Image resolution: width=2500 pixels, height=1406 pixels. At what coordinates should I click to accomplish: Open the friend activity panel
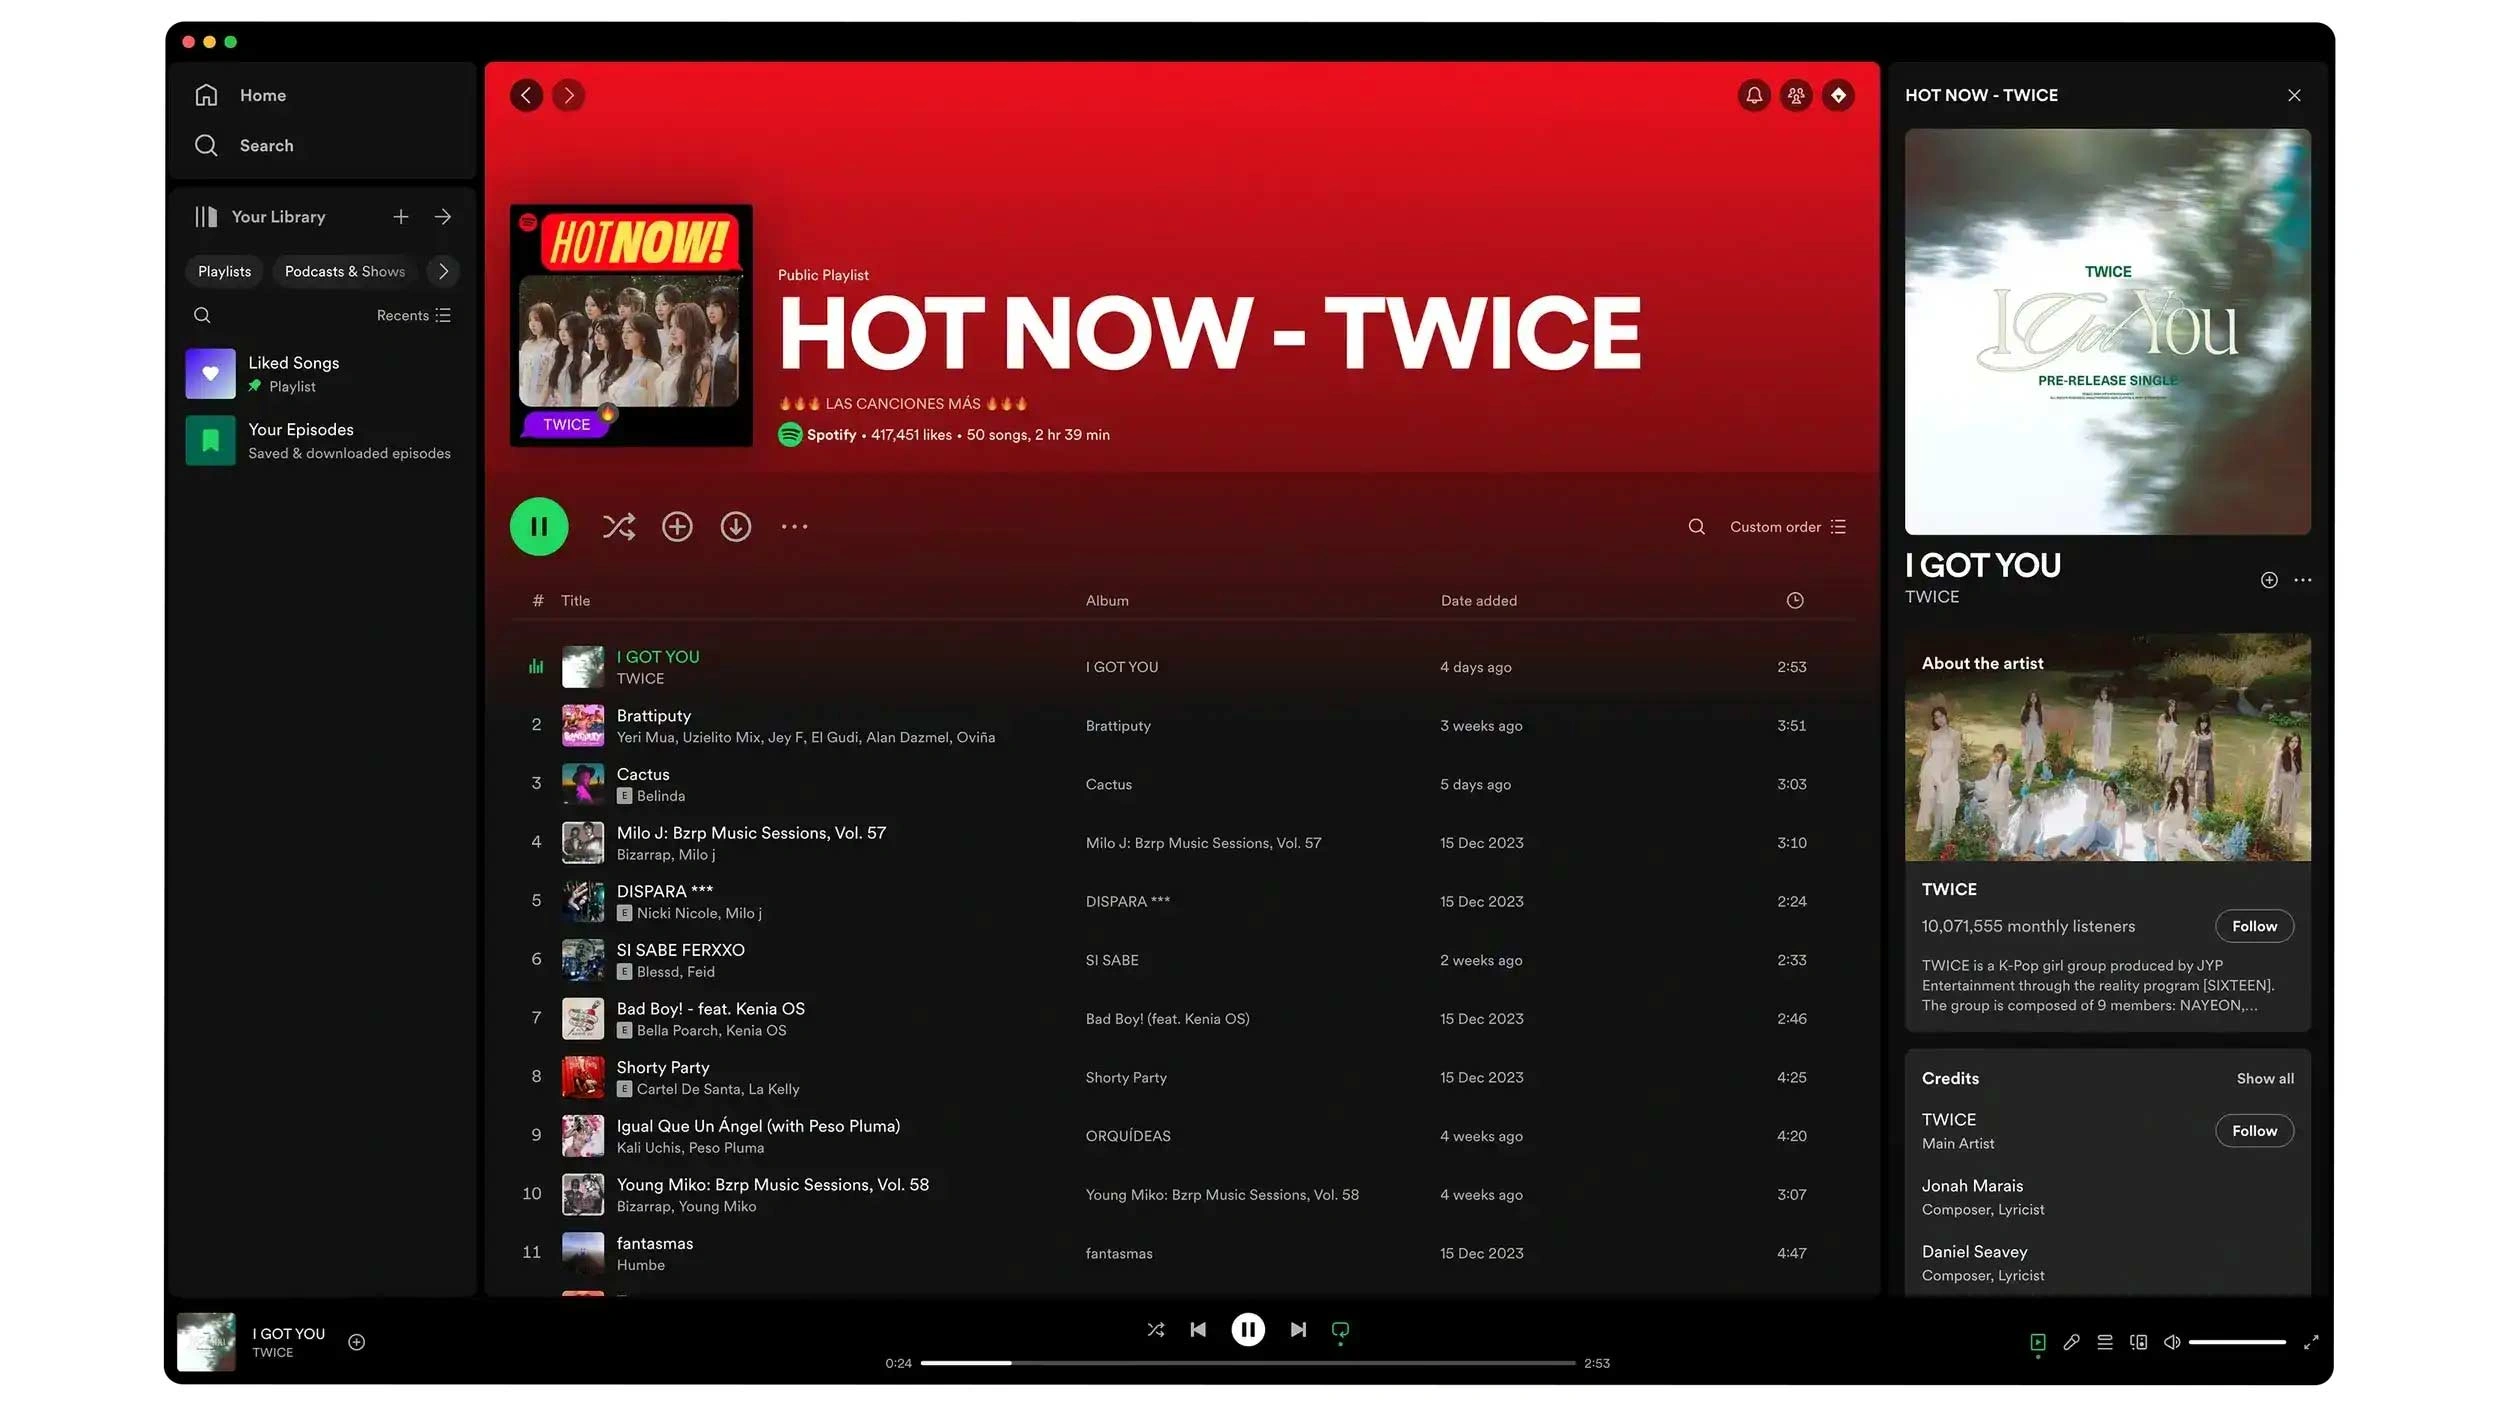[1797, 95]
